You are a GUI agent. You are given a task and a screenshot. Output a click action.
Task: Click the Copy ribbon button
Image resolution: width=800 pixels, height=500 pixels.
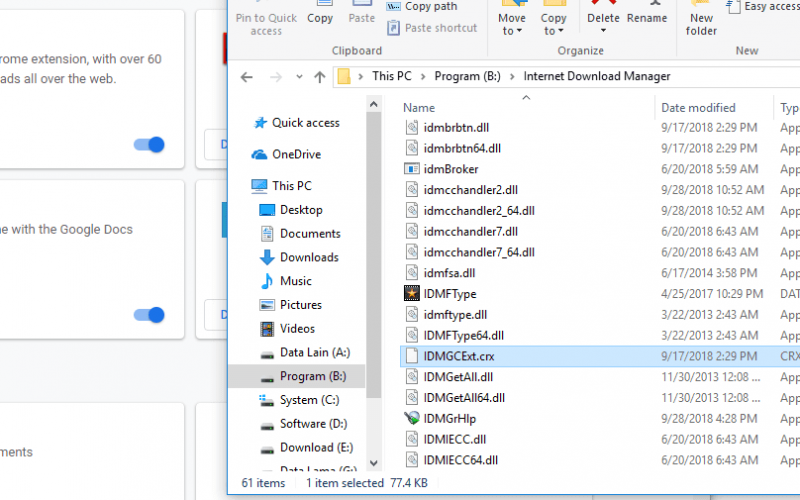point(320,12)
